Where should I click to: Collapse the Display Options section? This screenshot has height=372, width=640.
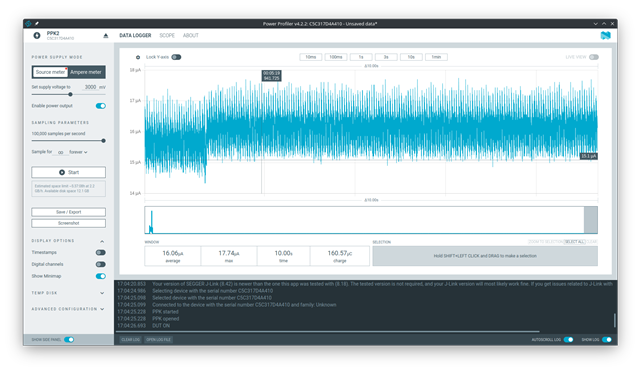click(x=102, y=241)
